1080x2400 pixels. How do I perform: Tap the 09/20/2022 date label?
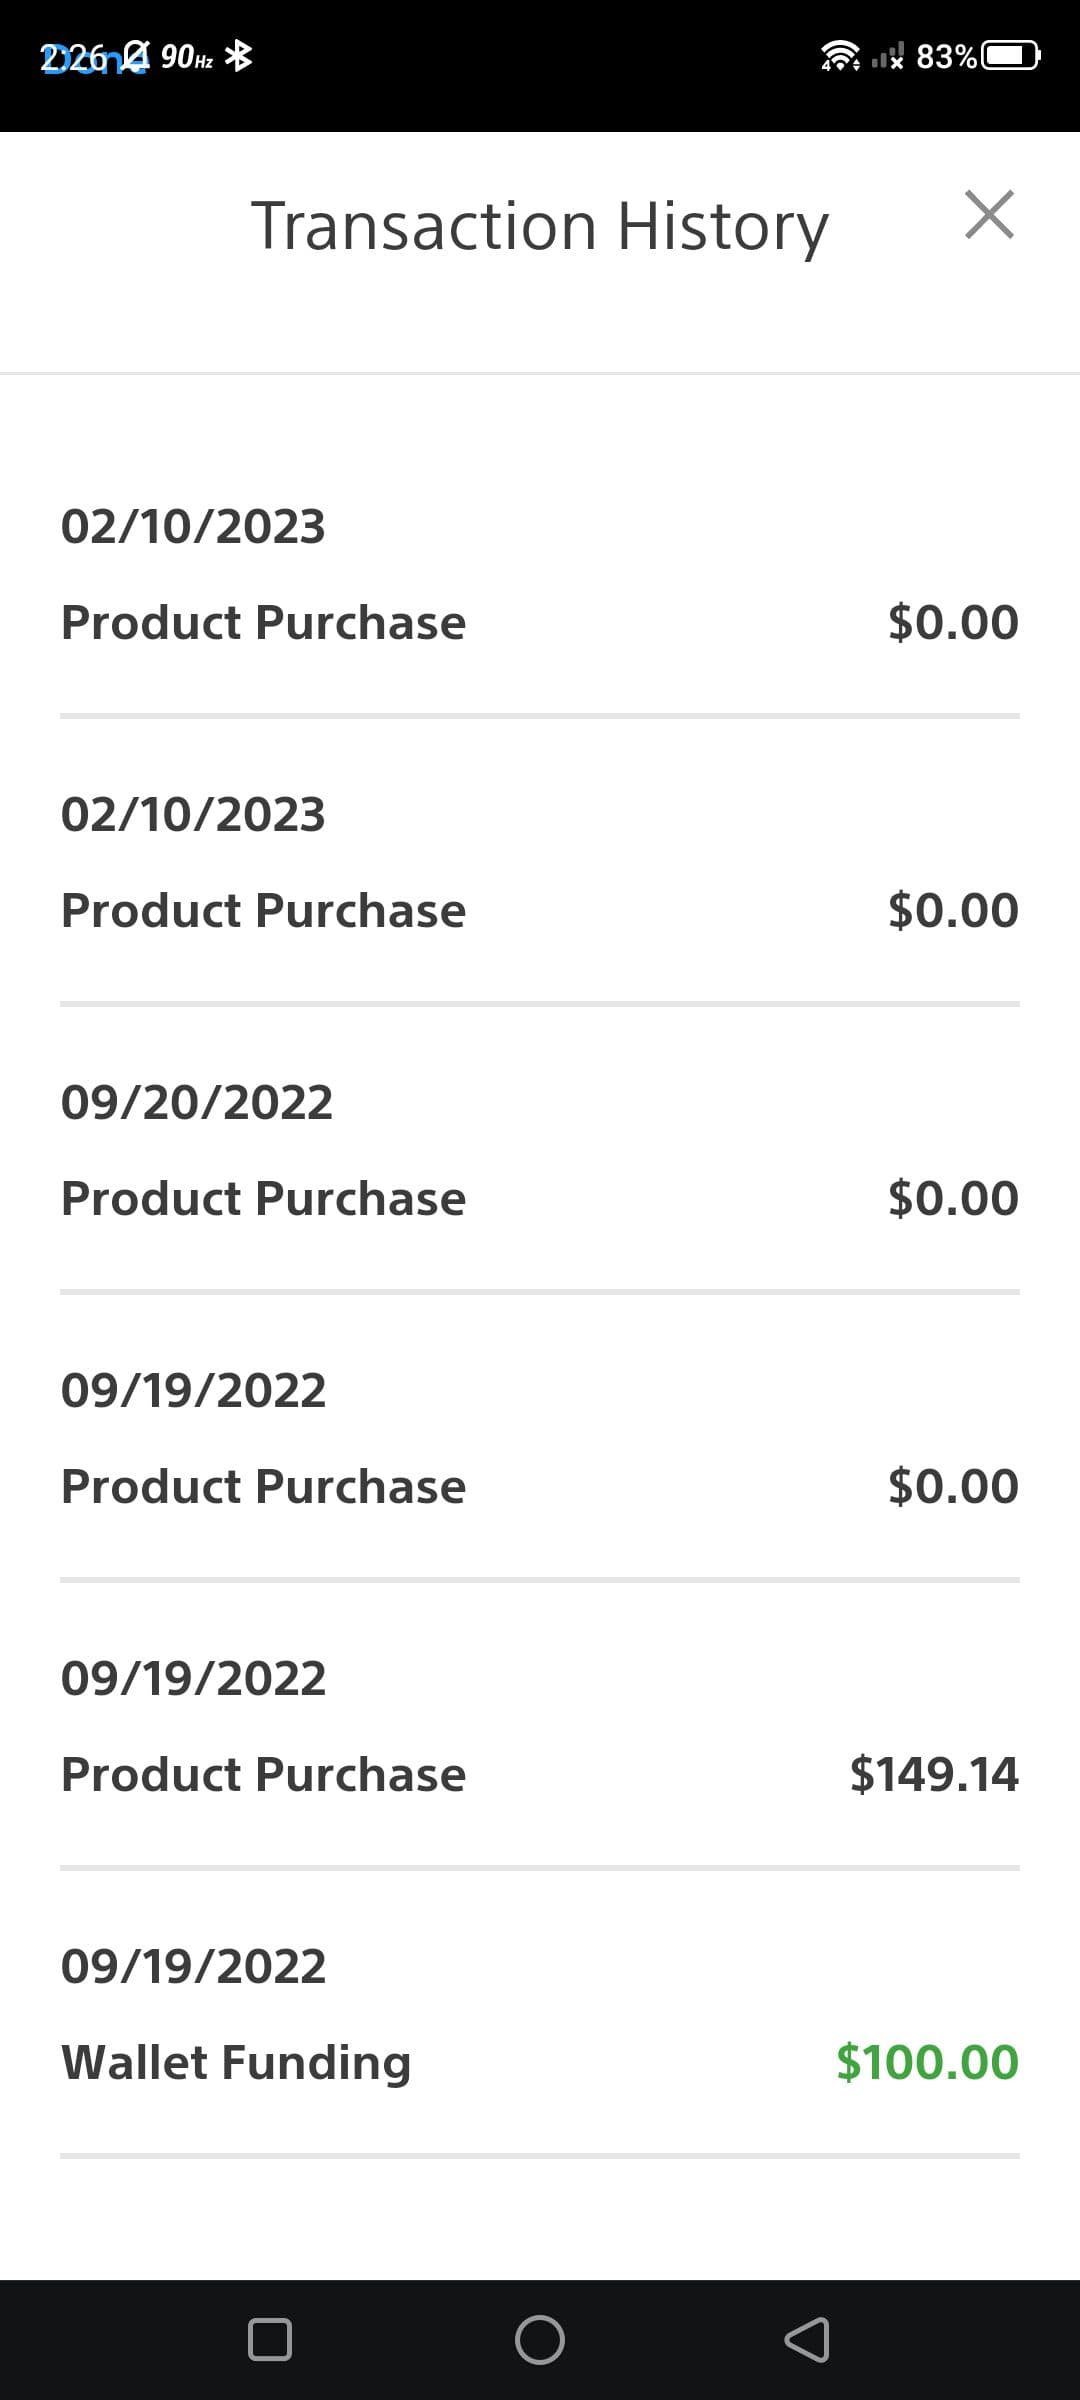coord(197,1102)
